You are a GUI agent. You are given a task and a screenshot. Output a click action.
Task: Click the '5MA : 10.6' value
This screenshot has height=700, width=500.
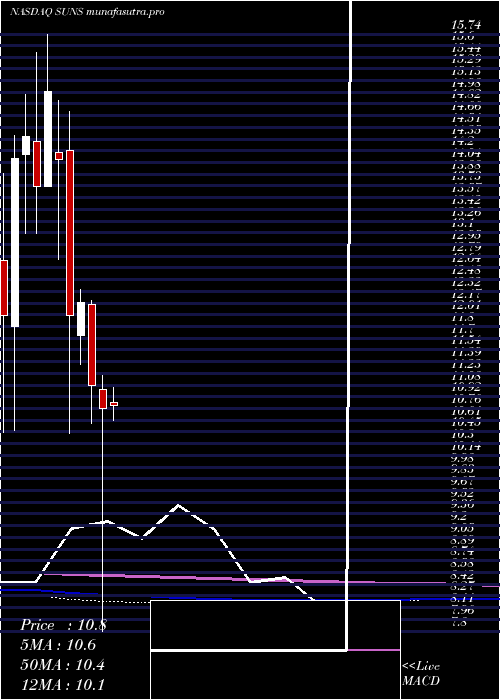point(58,645)
